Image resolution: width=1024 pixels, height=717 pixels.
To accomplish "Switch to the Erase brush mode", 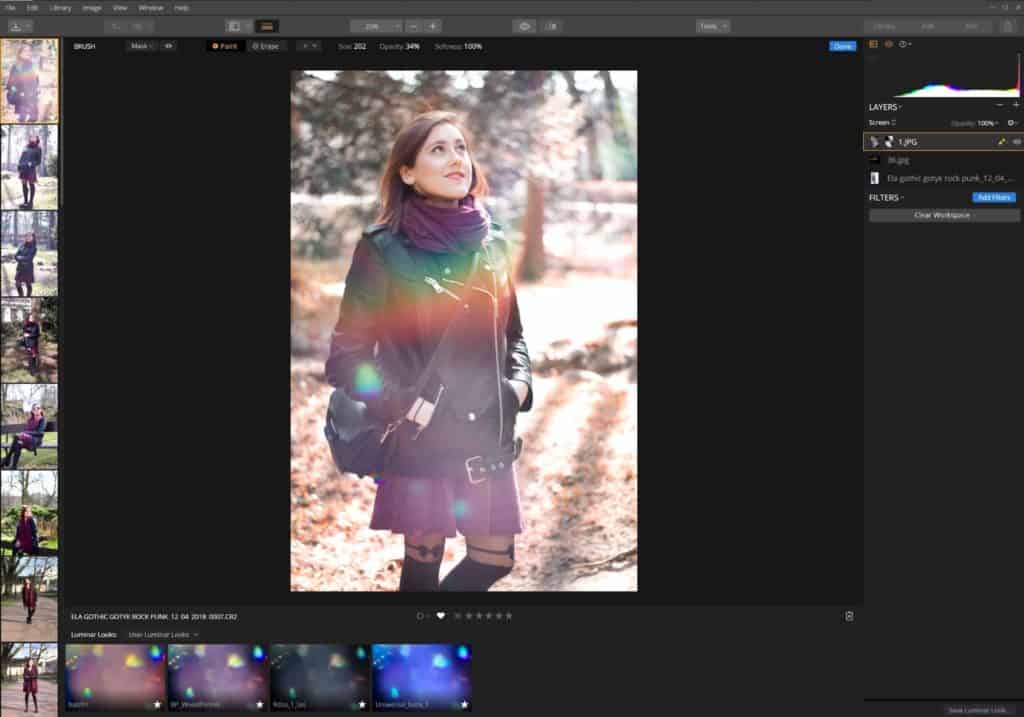I will click(x=268, y=46).
